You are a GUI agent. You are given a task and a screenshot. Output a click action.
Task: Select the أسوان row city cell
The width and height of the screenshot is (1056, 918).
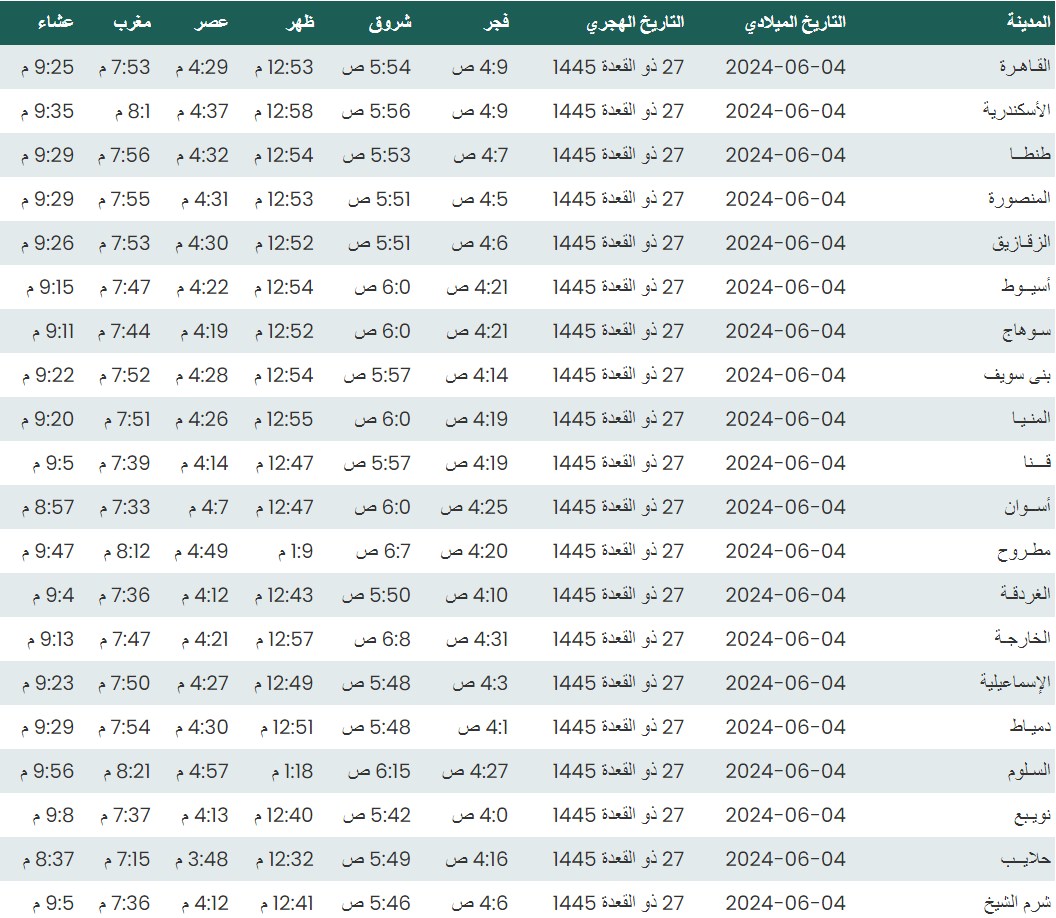click(x=1027, y=507)
